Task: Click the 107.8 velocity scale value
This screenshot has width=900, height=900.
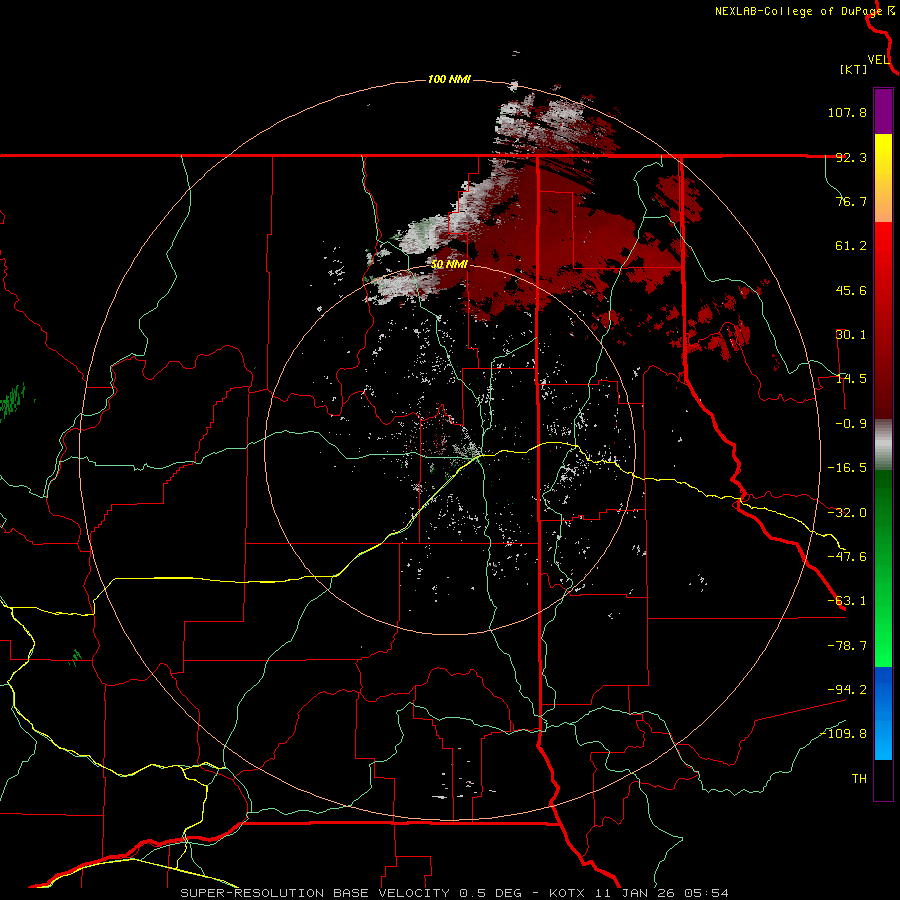Action: click(x=847, y=112)
